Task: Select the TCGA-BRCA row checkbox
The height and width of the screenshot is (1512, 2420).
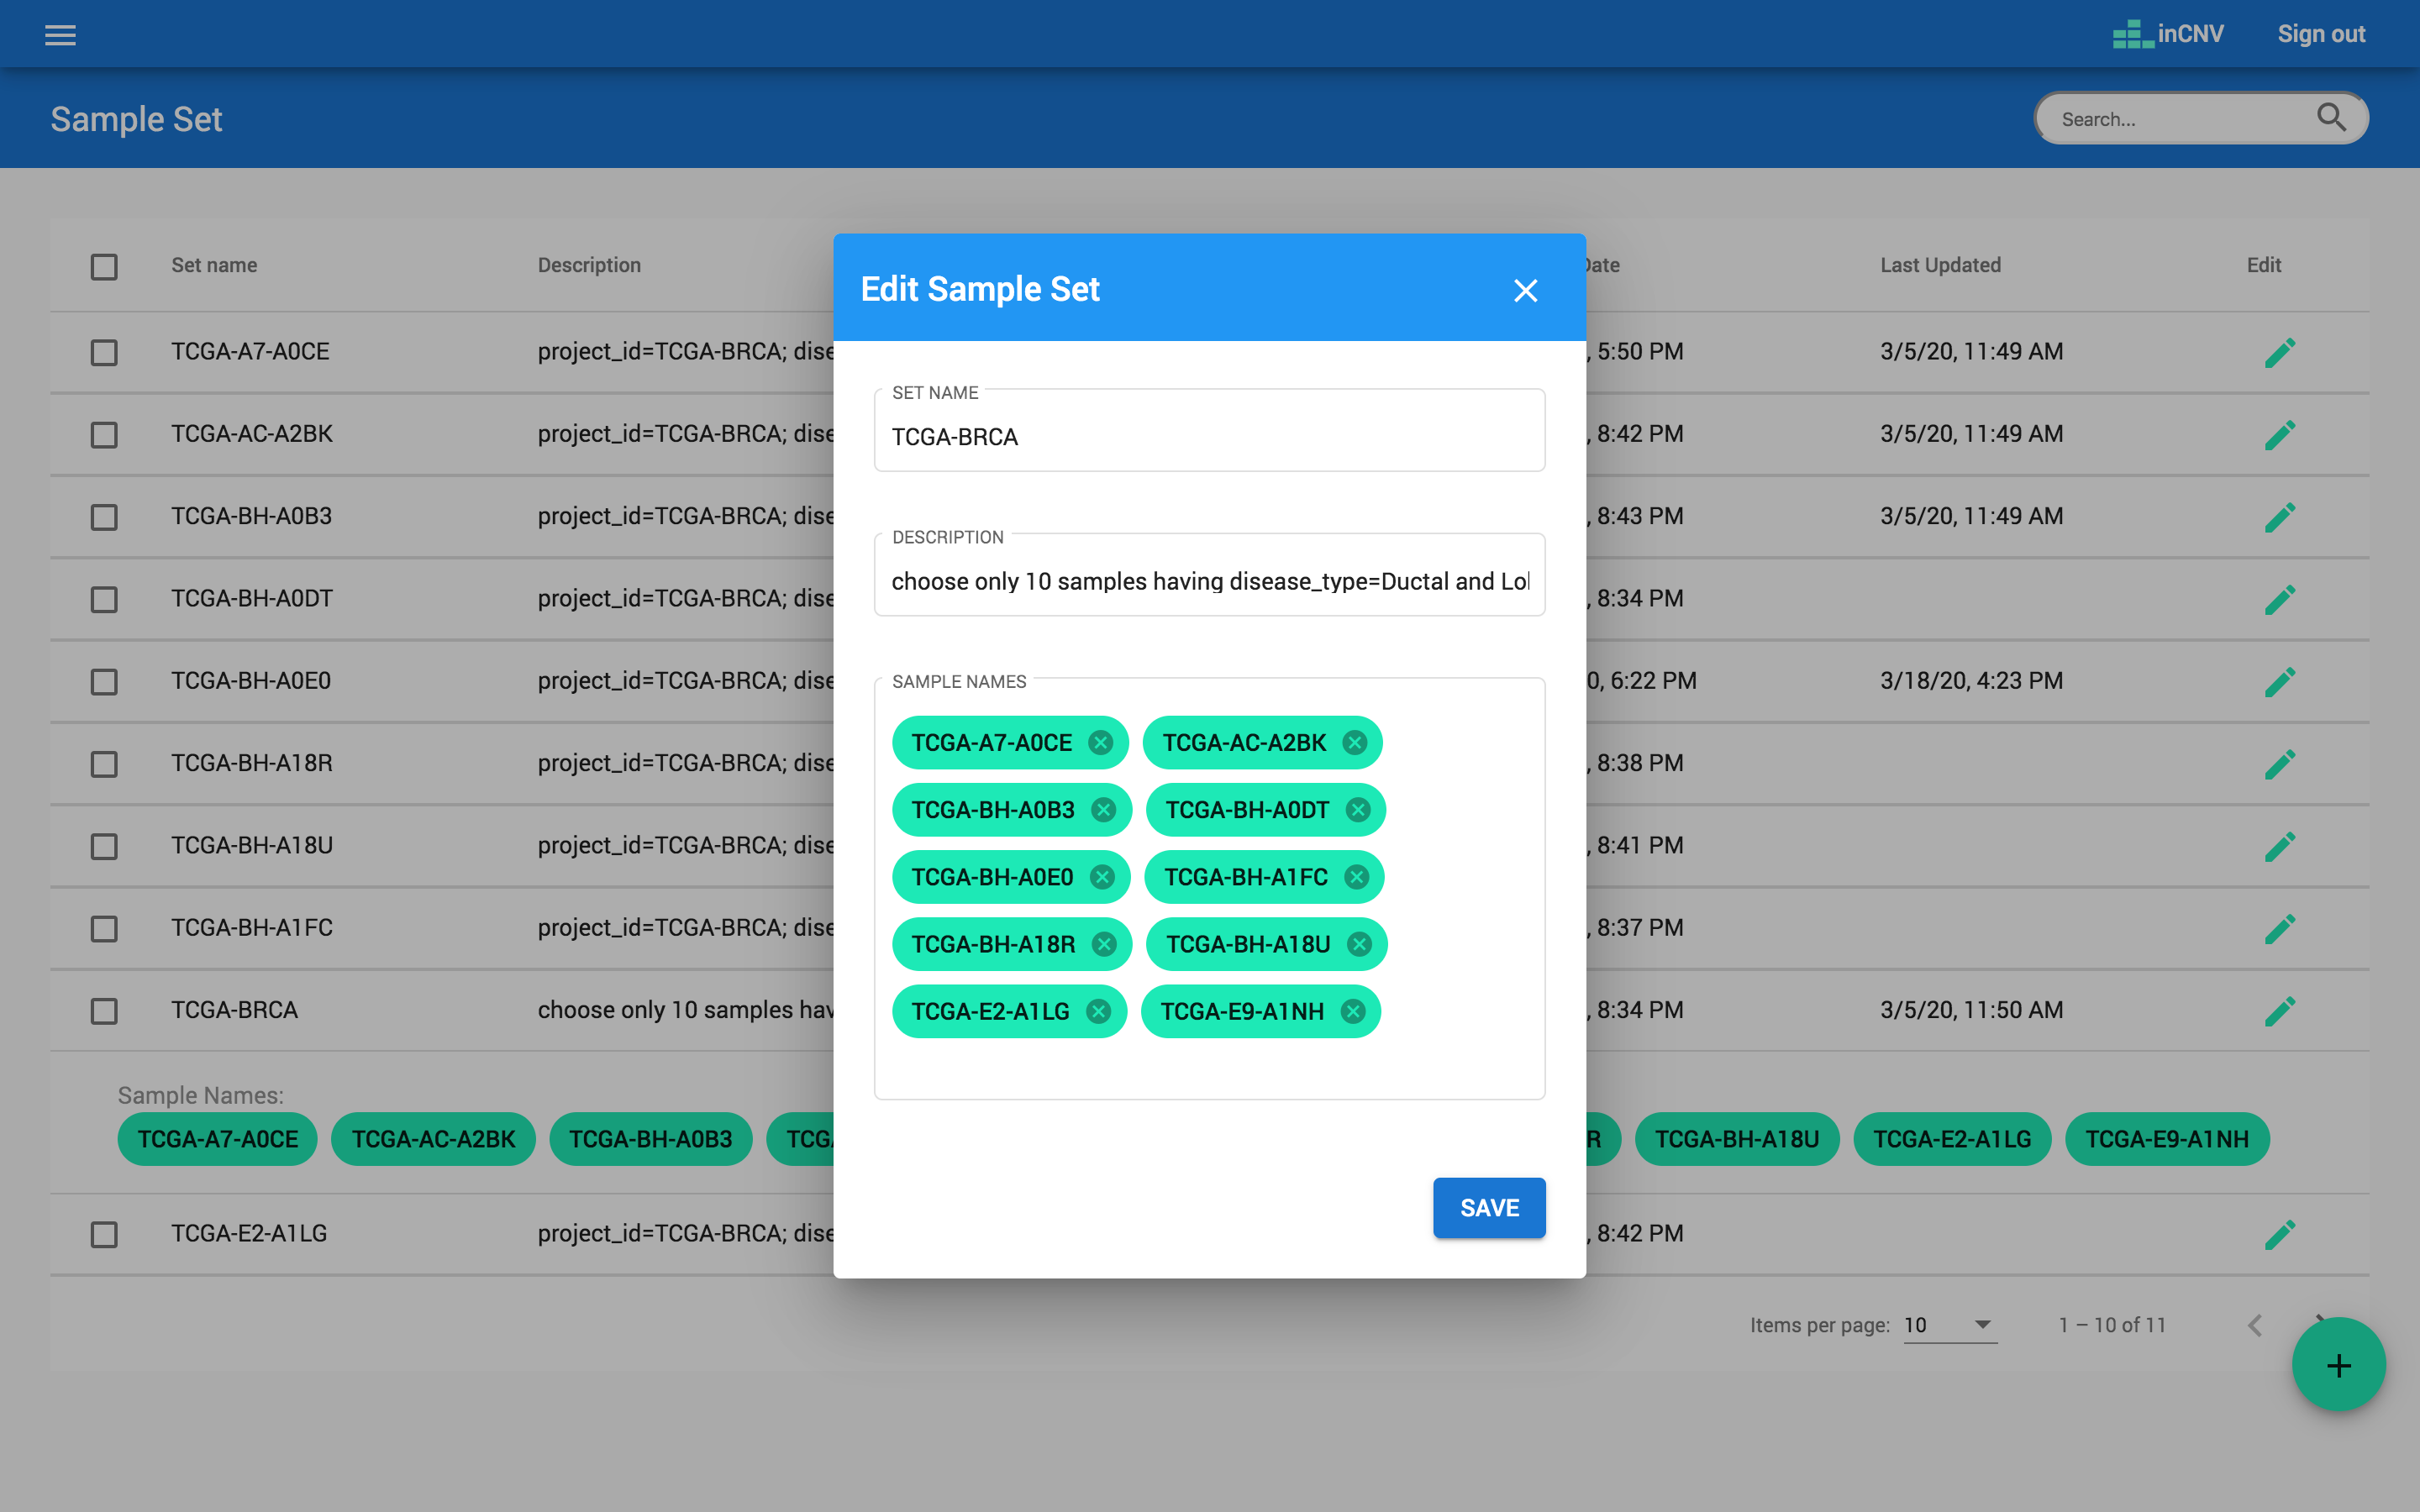Action: [x=104, y=1011]
